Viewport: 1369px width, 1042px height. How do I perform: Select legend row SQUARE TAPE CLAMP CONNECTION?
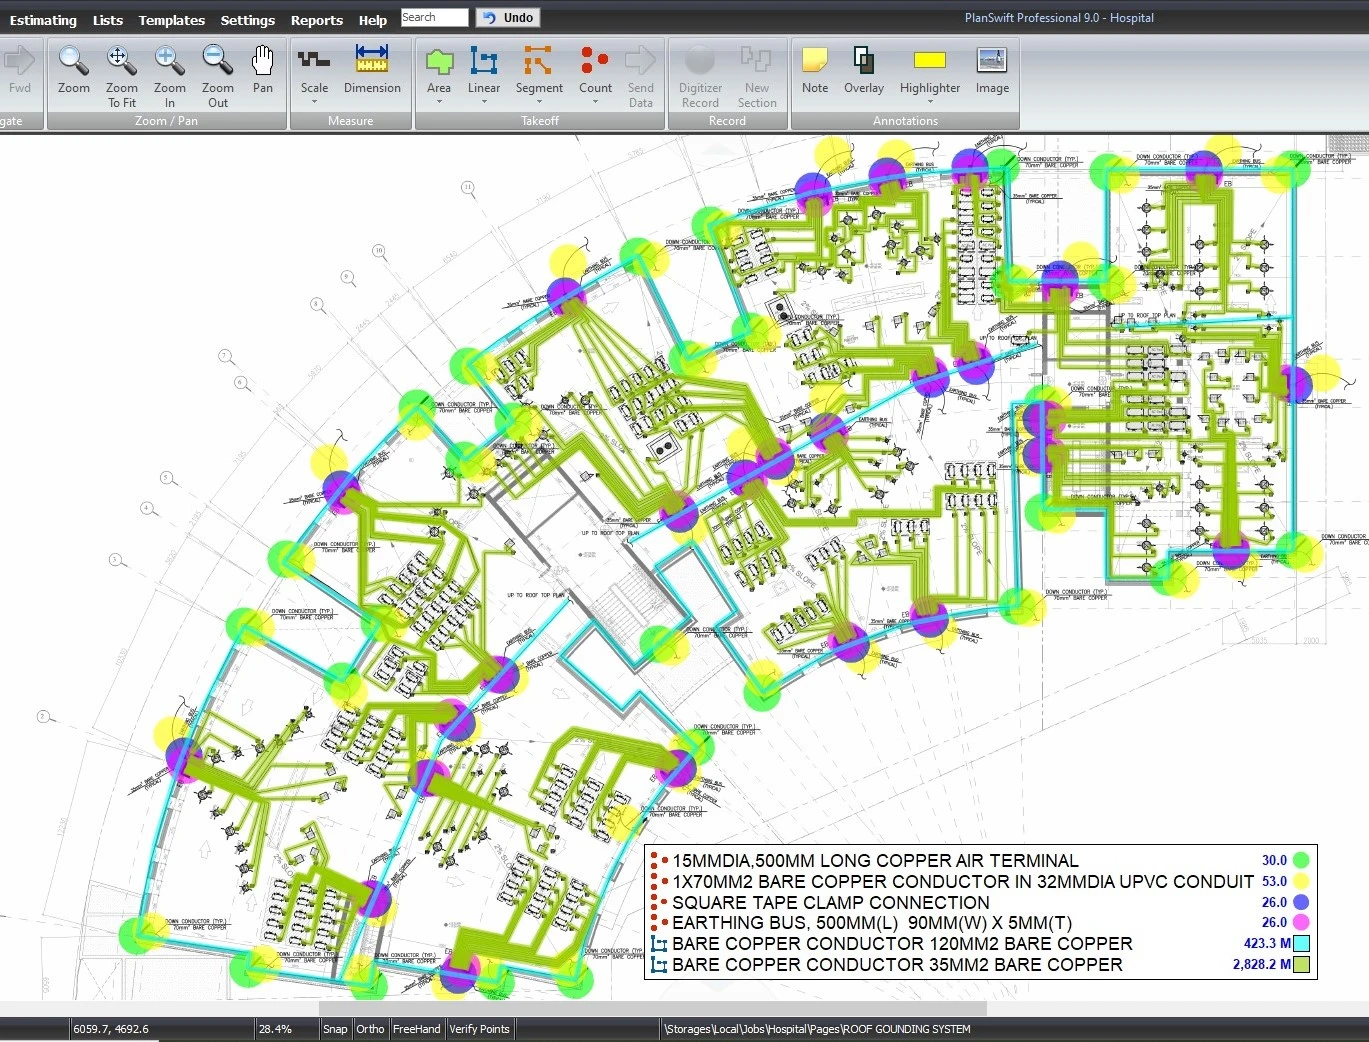980,902
